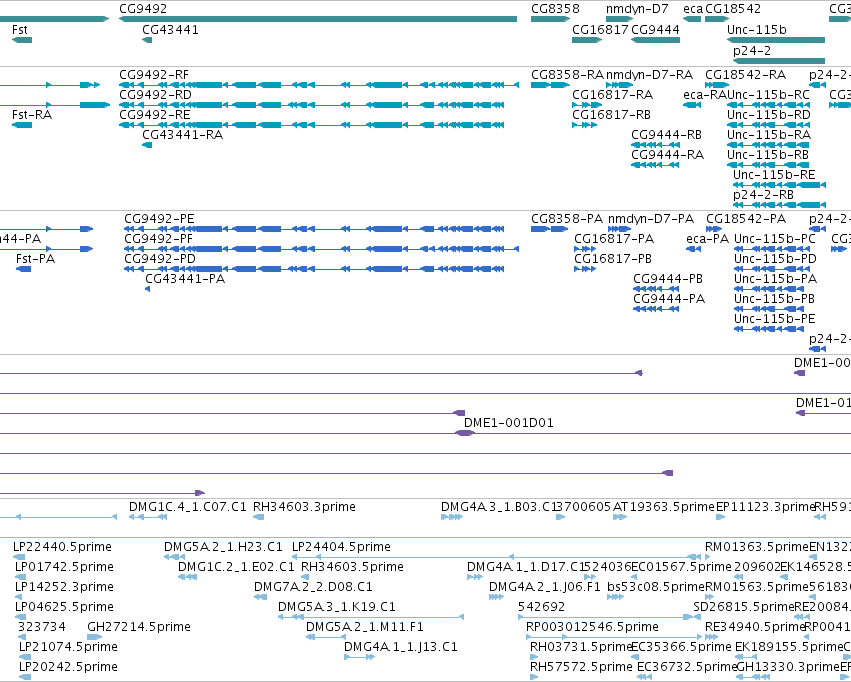Screen dimensions: 851x682
Task: Select the CG9444 gene label
Action: 655,30
